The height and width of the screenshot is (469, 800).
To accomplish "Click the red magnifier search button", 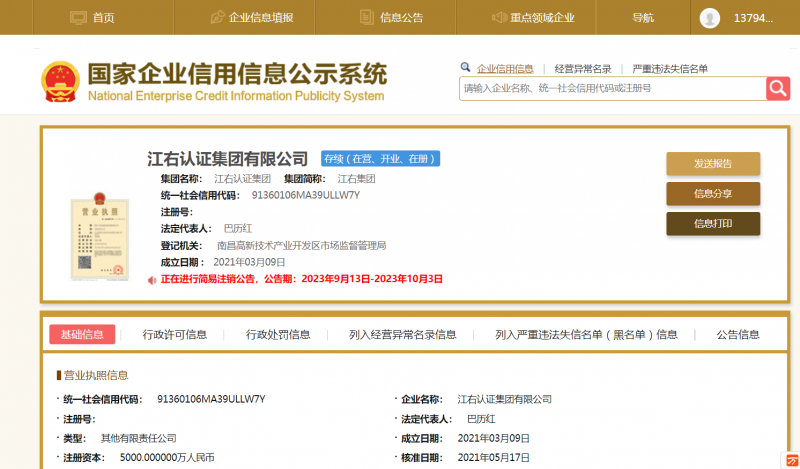I will (x=778, y=89).
